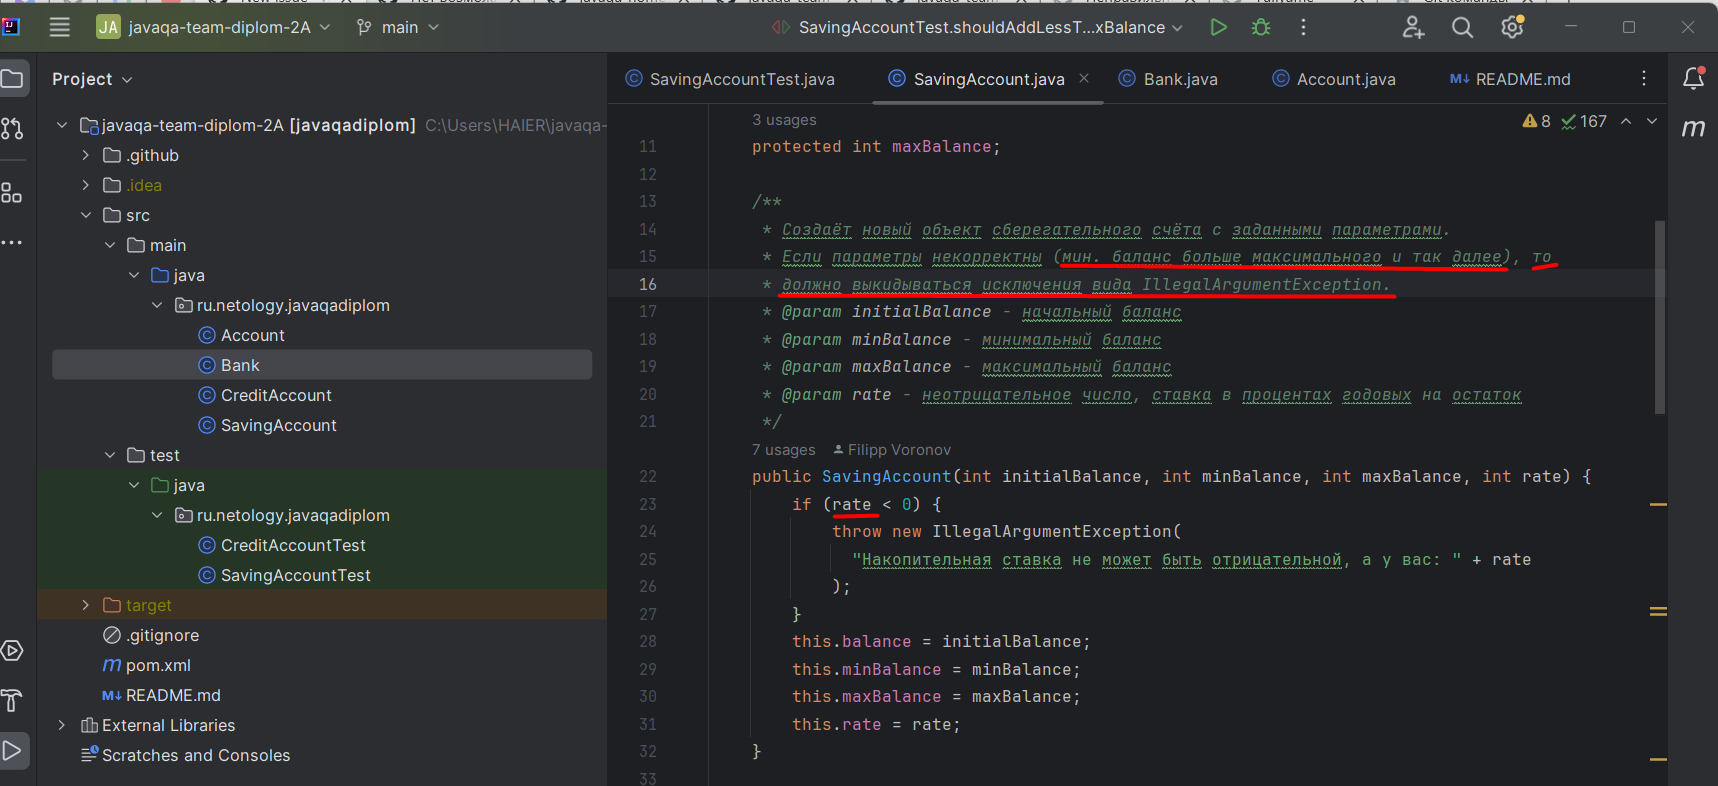Switch to Account.java tab
The image size is (1718, 786).
point(1333,79)
